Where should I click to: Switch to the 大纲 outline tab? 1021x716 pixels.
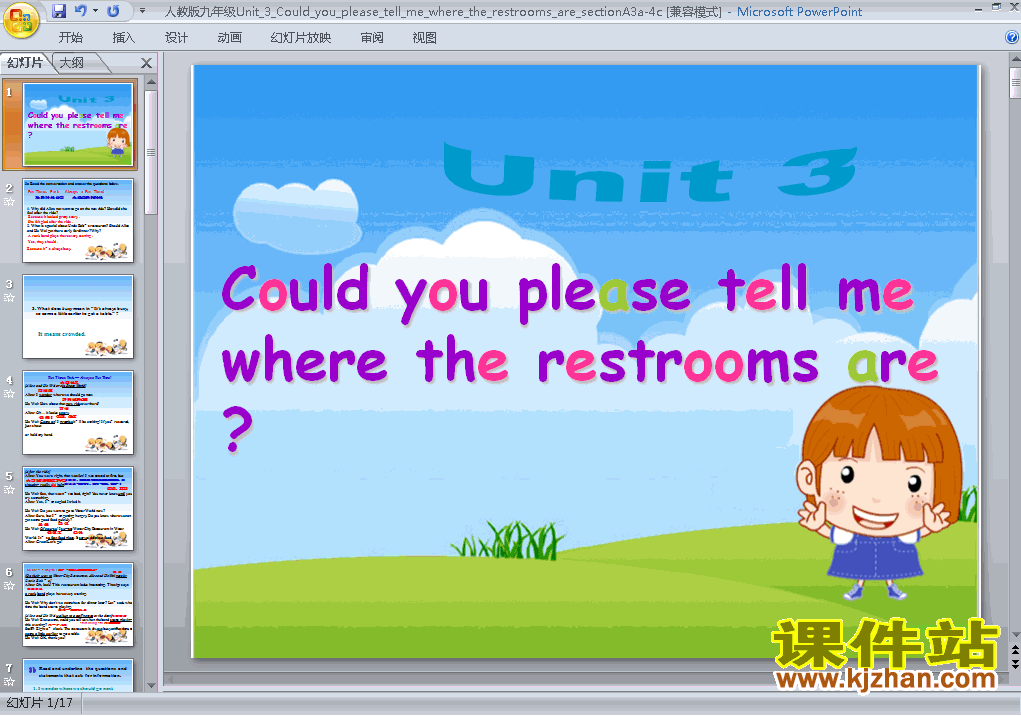[x=72, y=62]
